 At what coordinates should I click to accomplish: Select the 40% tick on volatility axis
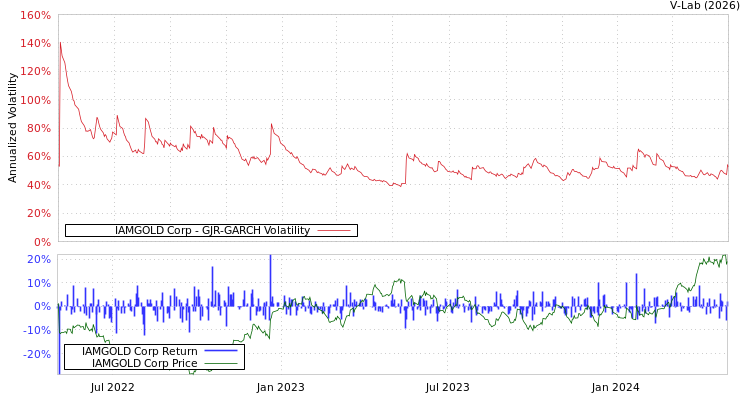(37, 185)
